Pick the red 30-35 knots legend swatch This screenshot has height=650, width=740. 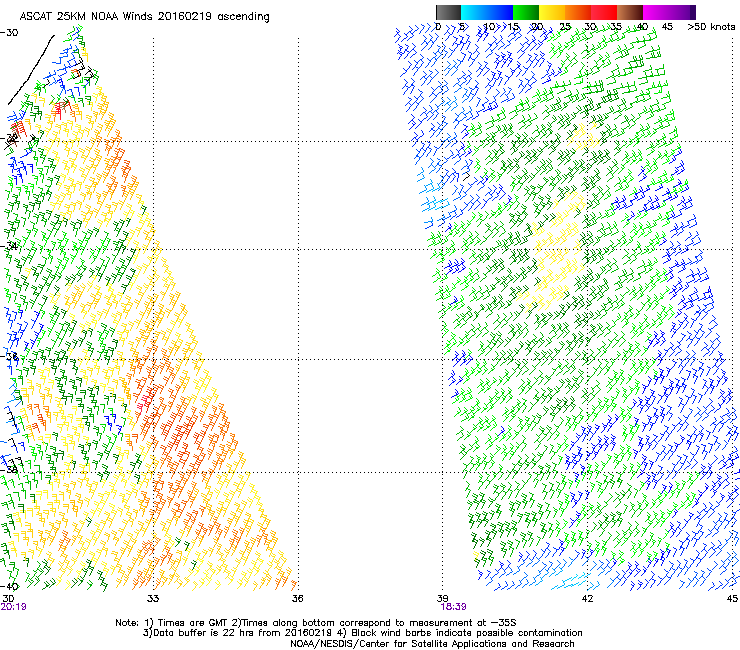[x=604, y=12]
